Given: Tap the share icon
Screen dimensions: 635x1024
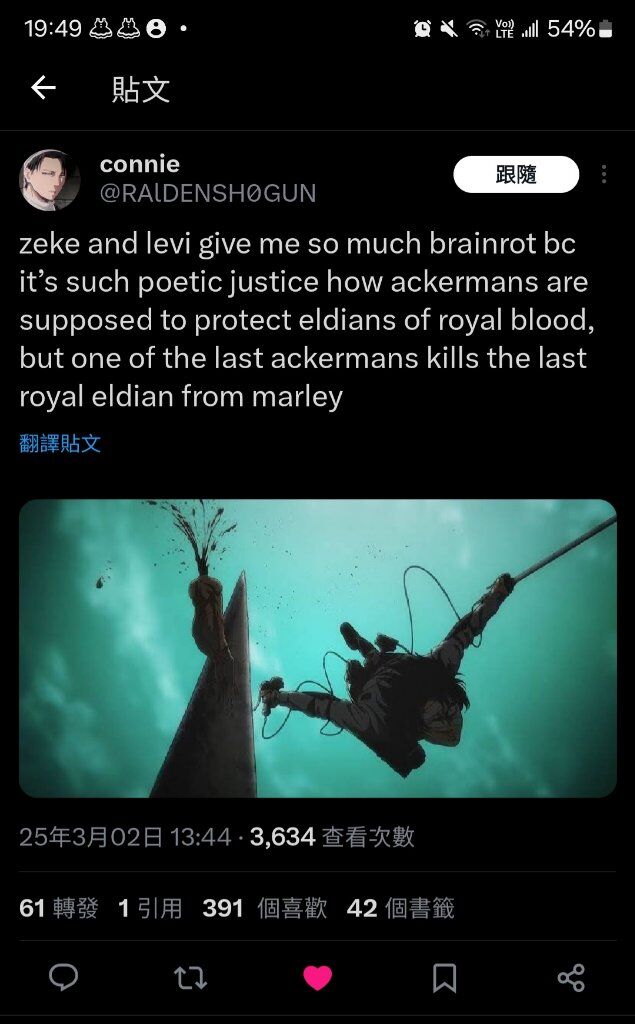Looking at the screenshot, I should pyautogui.click(x=571, y=978).
